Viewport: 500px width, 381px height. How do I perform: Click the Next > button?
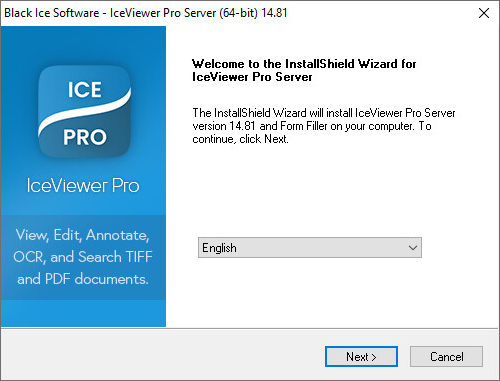point(361,357)
